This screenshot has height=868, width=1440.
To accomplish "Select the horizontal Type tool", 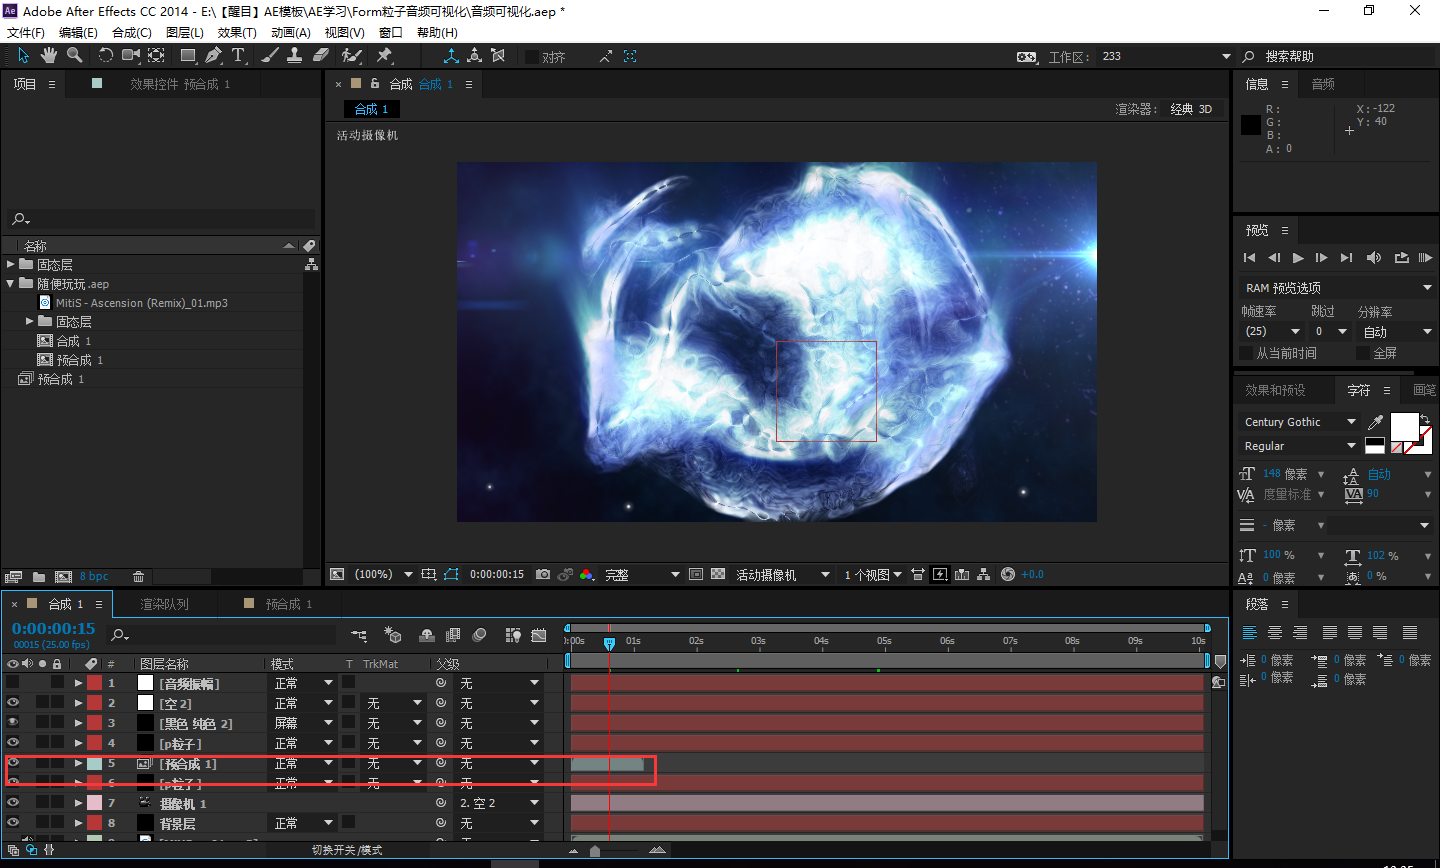I will tap(238, 55).
